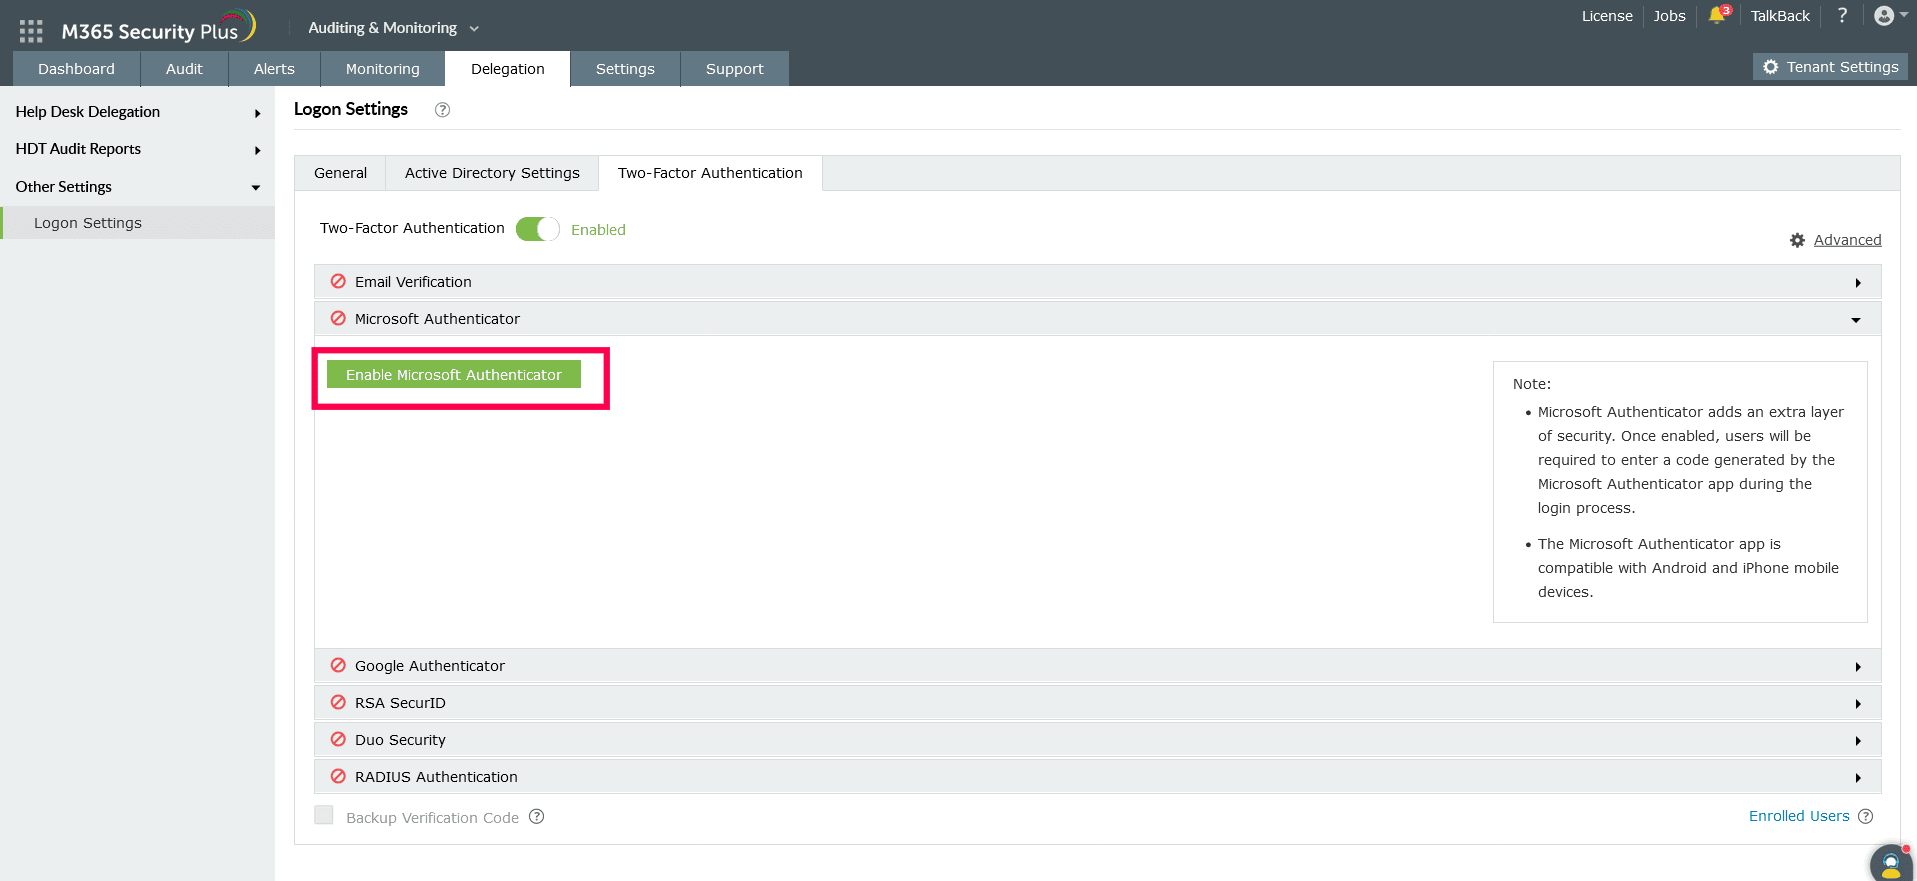Screen dimensions: 1917x881
Task: Open notifications bell icon
Action: 1717,15
